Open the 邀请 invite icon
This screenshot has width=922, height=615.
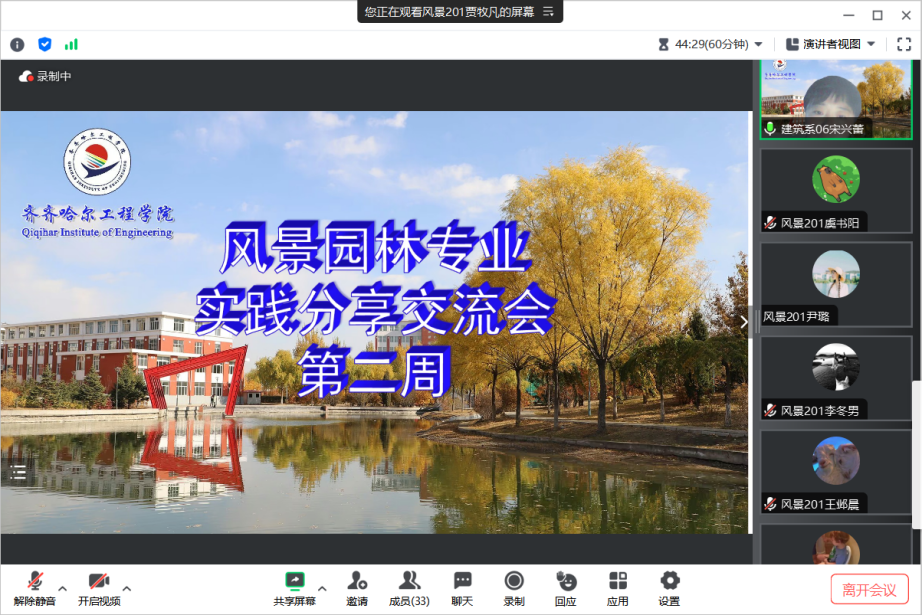[x=357, y=588]
